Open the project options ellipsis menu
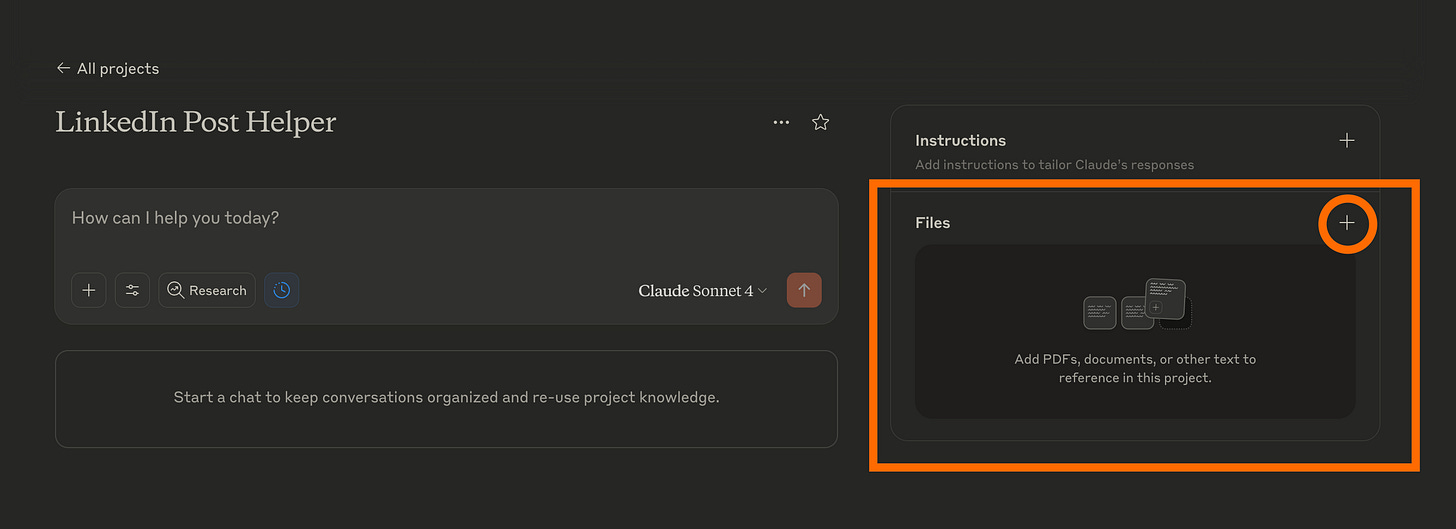The height and width of the screenshot is (529, 1456). 781,123
